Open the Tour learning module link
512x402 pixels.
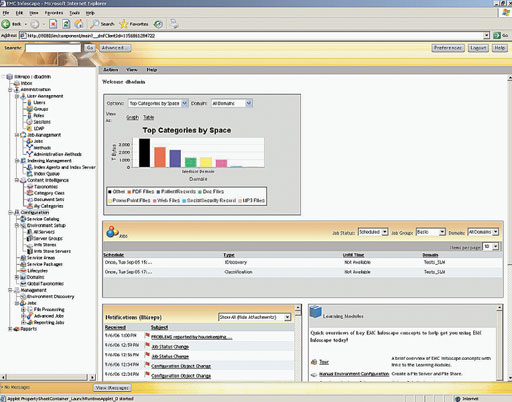coord(324,362)
